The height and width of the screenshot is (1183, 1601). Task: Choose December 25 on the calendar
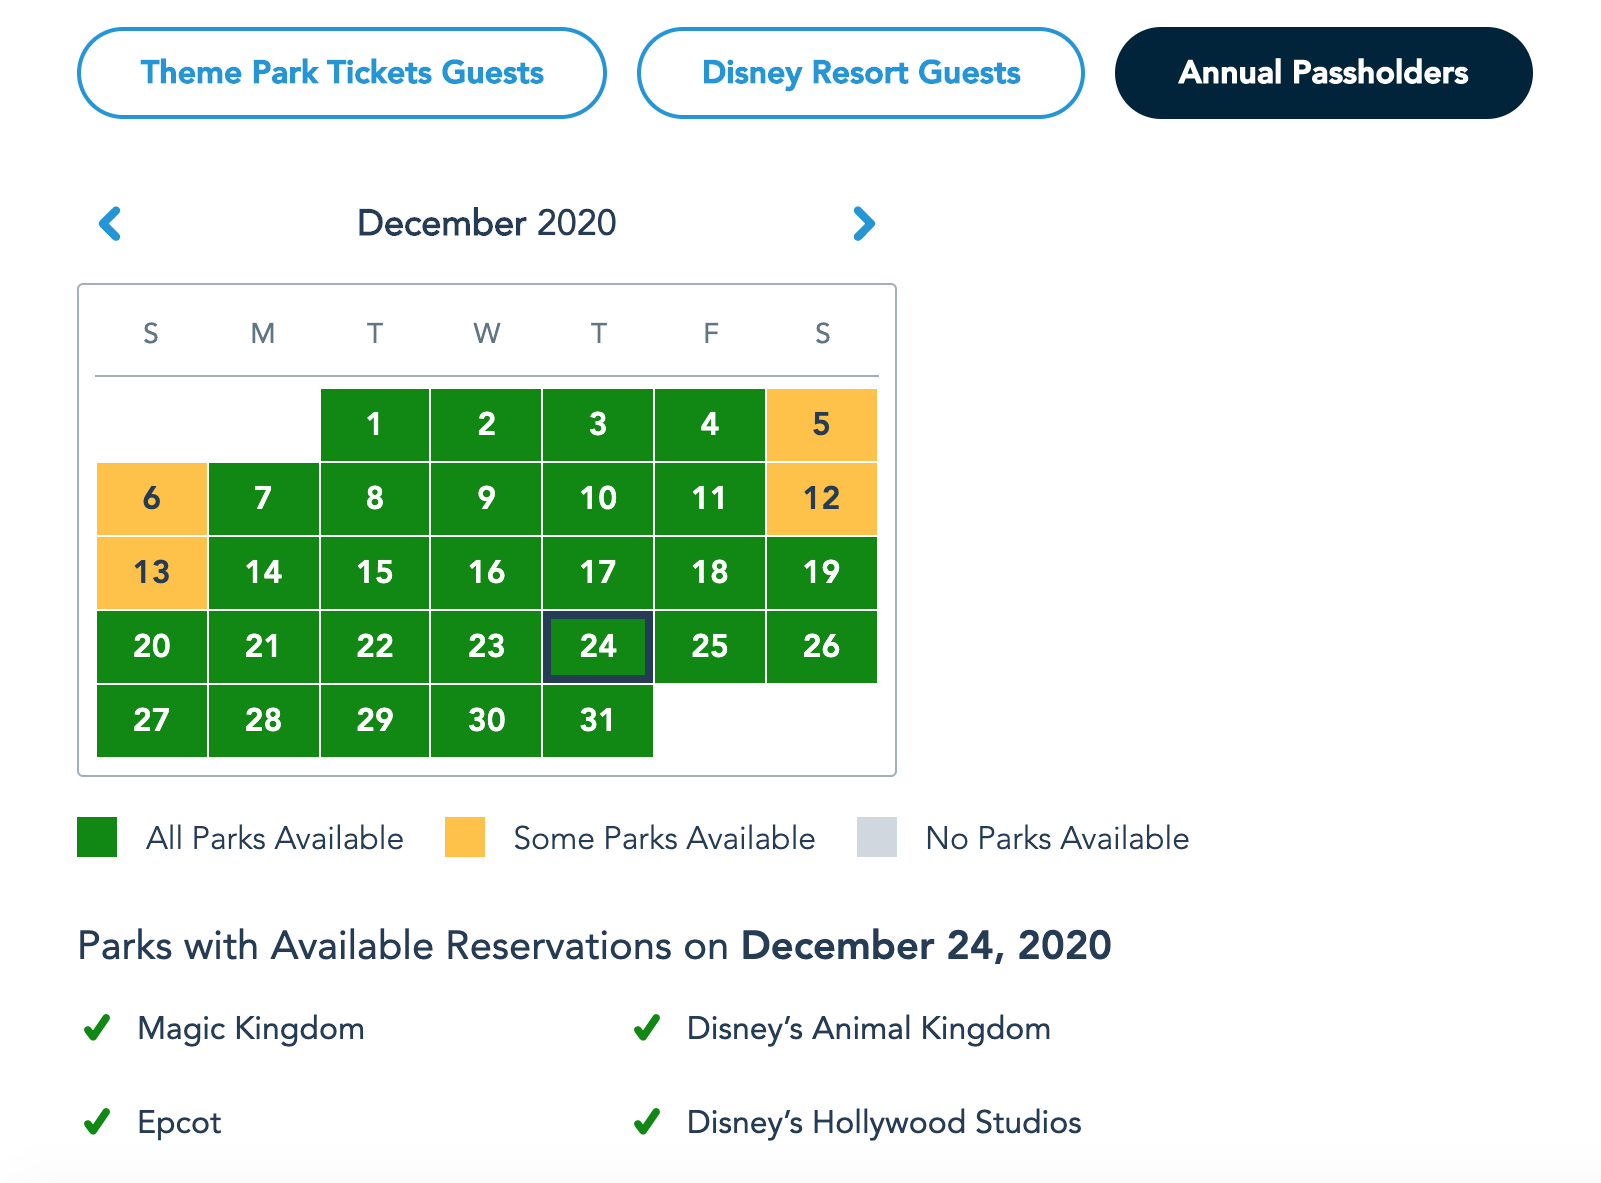coord(710,647)
